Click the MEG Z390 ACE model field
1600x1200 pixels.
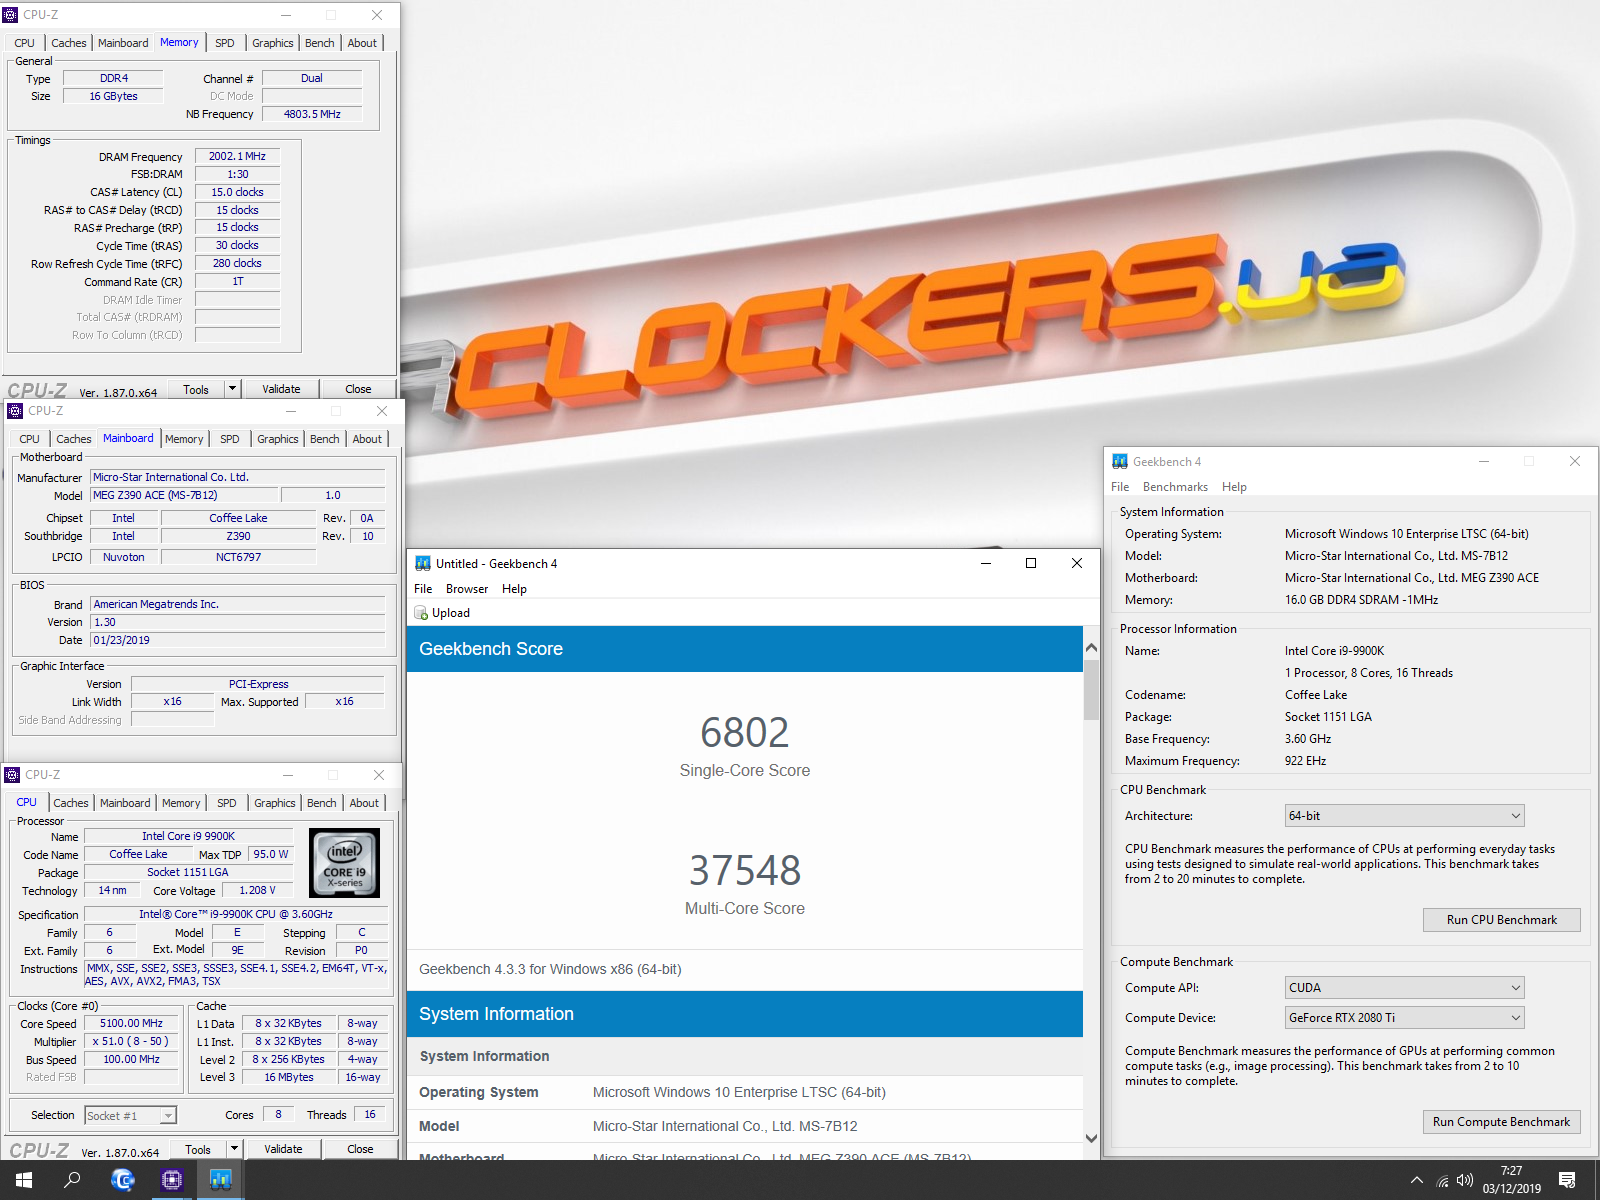184,495
